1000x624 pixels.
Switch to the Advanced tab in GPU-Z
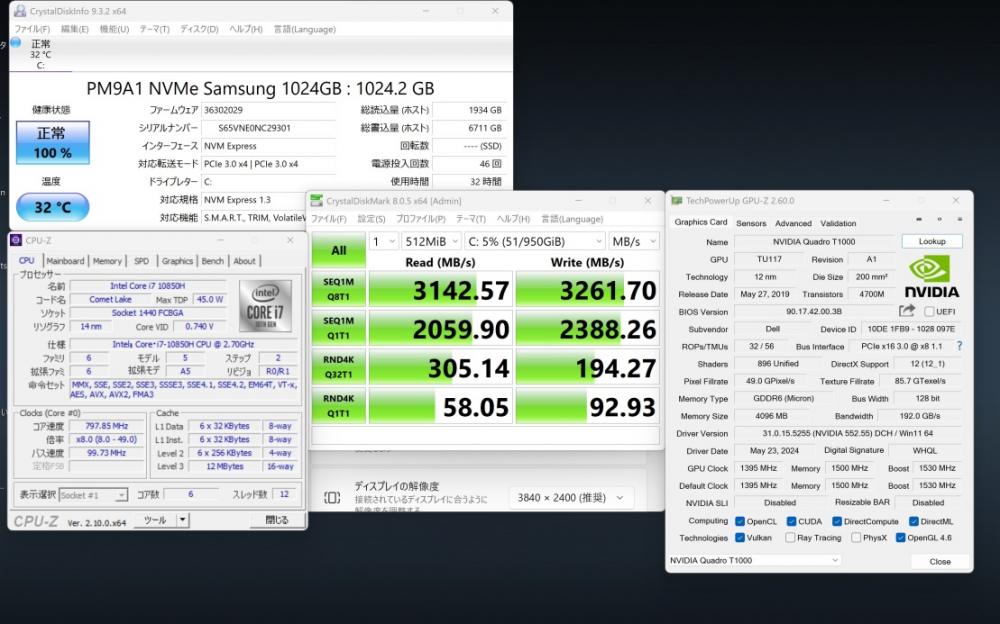793,223
